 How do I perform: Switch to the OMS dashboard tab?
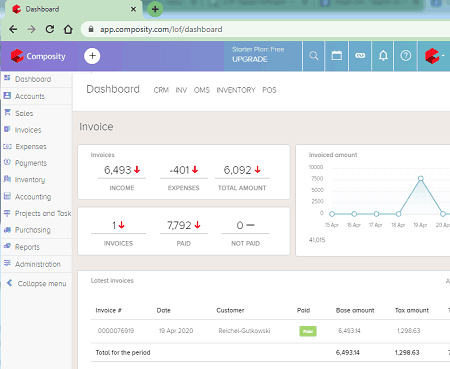(202, 90)
